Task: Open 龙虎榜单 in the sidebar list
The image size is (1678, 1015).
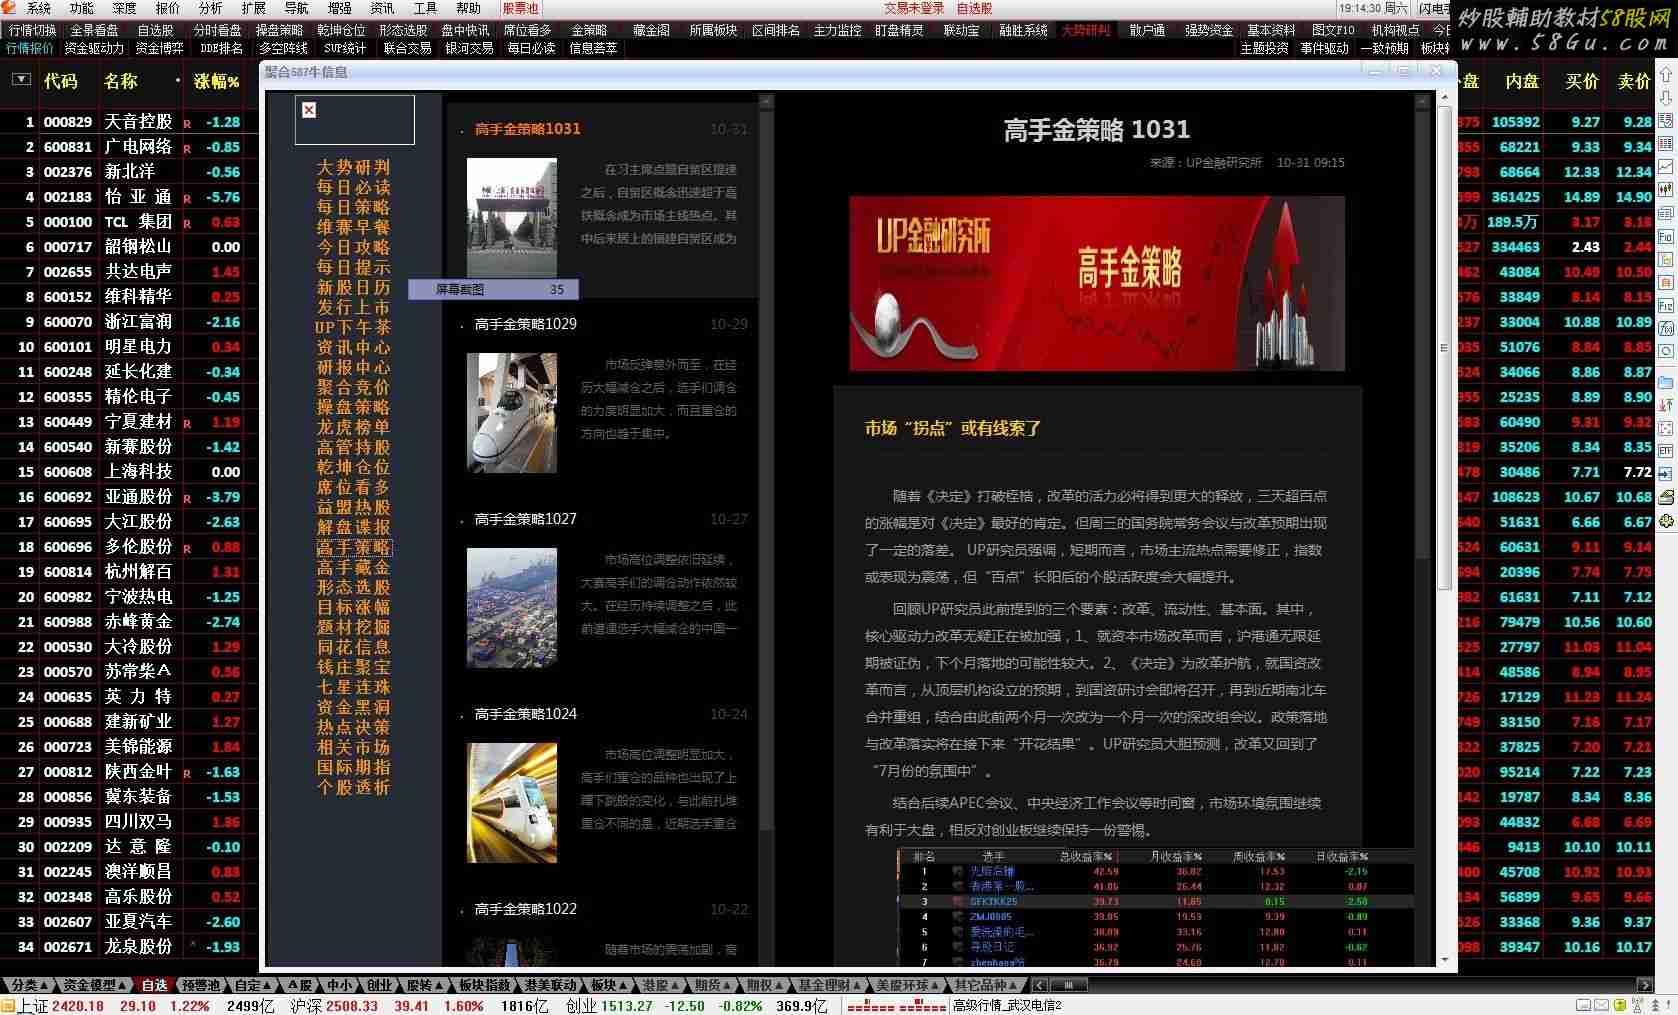Action: coord(353,427)
